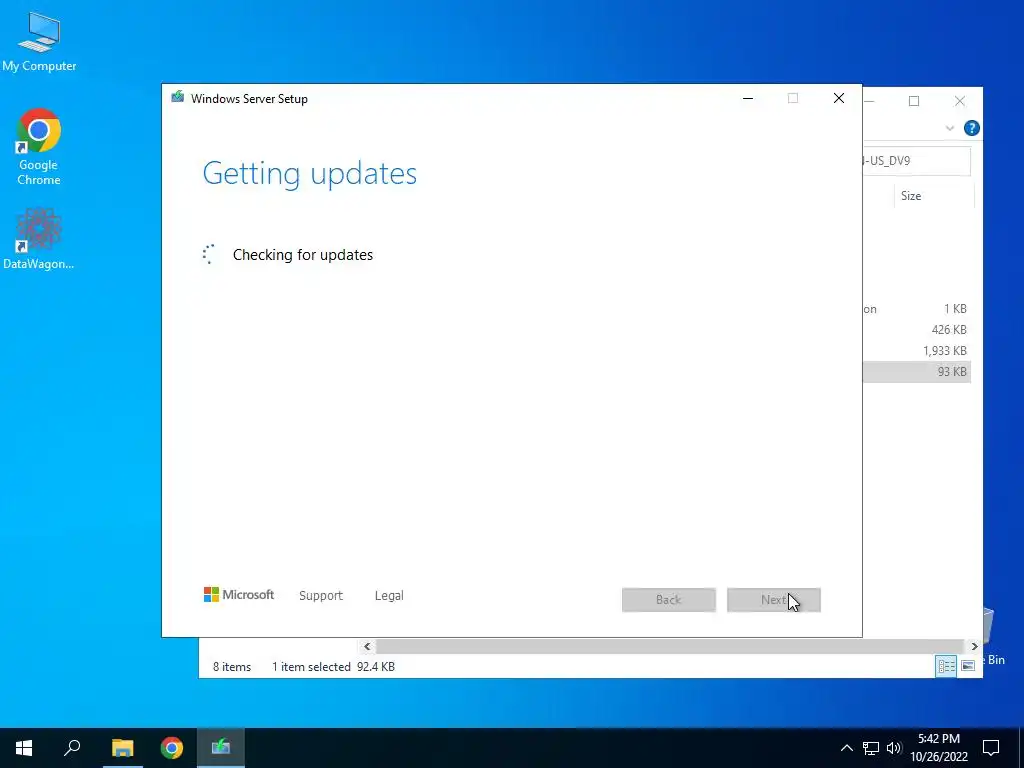Switch to details view in File Explorer
This screenshot has height=768, width=1024.
pyautogui.click(x=946, y=665)
